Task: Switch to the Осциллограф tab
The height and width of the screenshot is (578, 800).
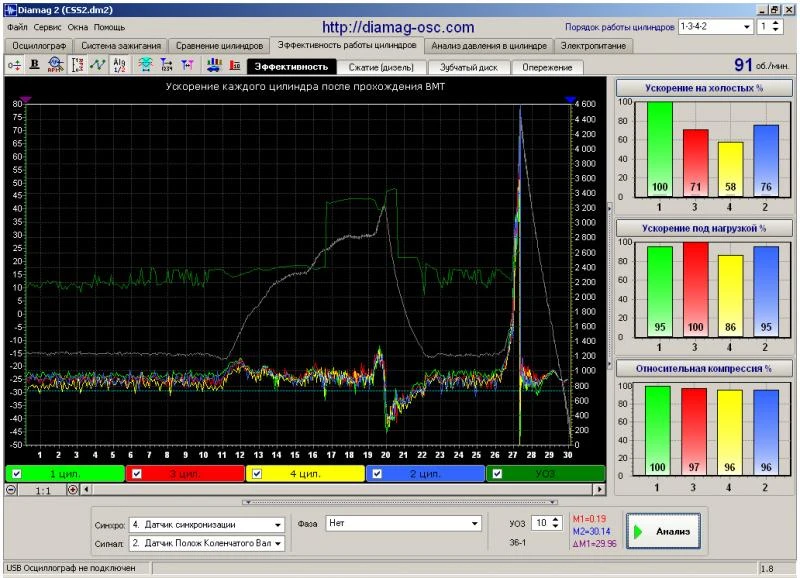Action: (x=39, y=46)
